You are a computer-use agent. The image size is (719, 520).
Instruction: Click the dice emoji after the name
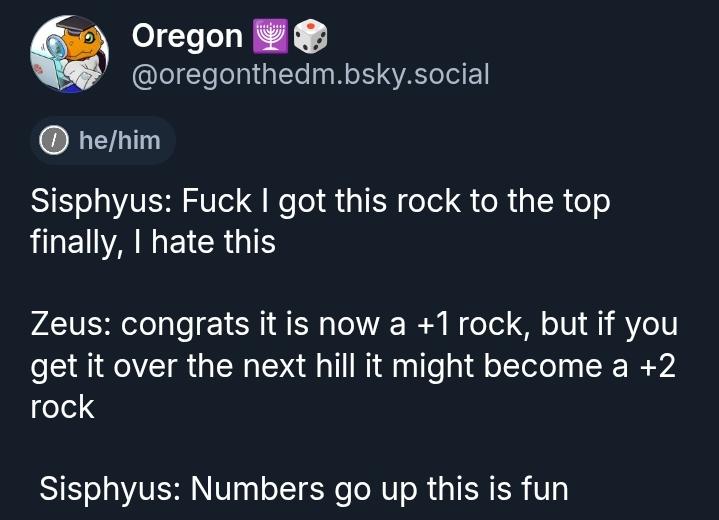tap(310, 37)
